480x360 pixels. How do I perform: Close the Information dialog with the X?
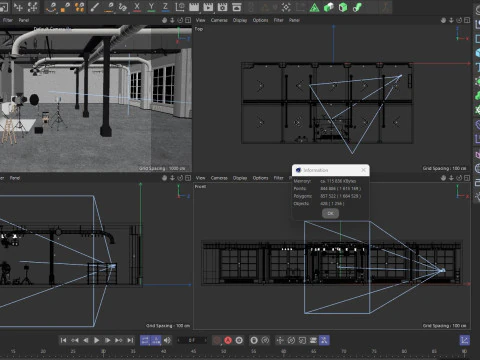pos(363,170)
